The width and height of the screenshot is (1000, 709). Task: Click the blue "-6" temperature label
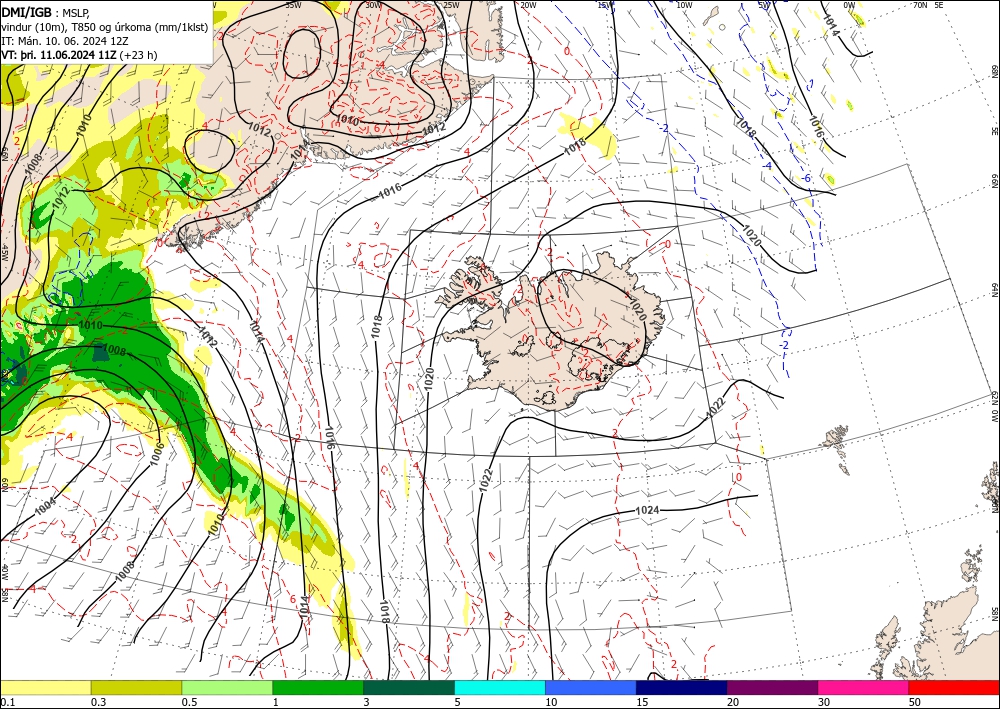(806, 179)
